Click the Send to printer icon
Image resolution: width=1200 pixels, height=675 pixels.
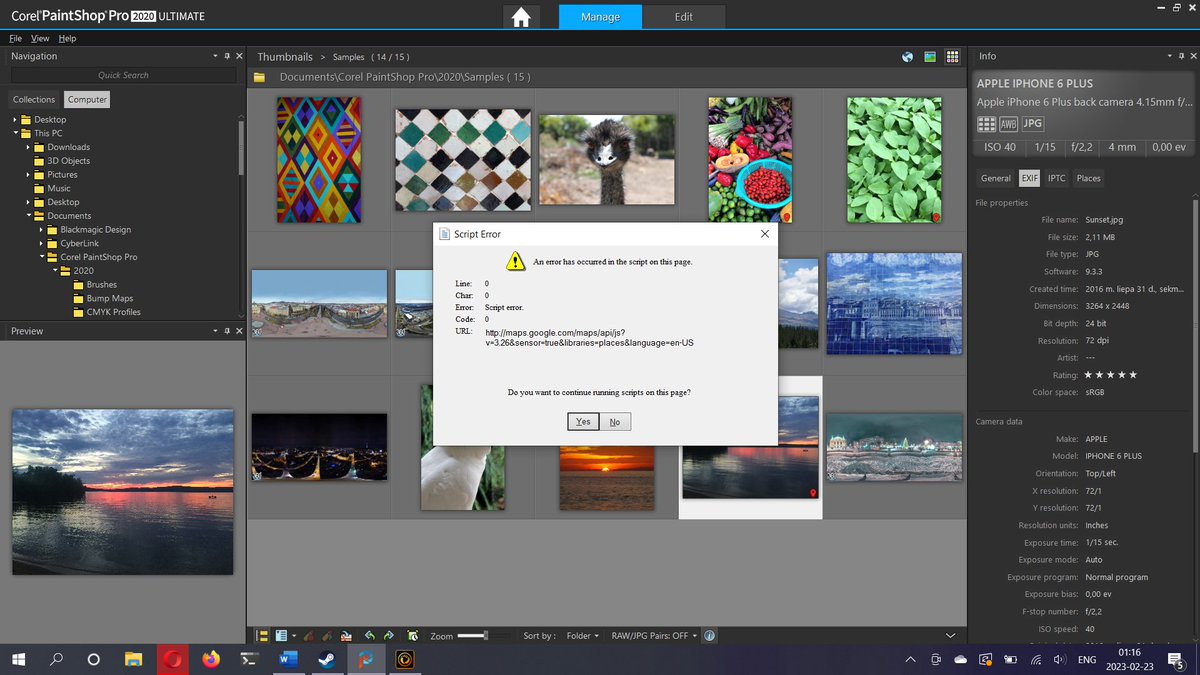click(346, 635)
